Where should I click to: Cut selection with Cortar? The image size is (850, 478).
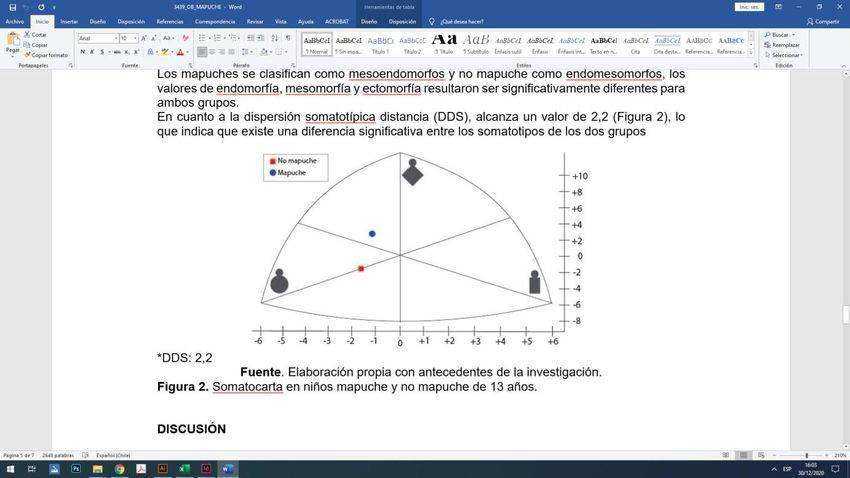[35, 35]
